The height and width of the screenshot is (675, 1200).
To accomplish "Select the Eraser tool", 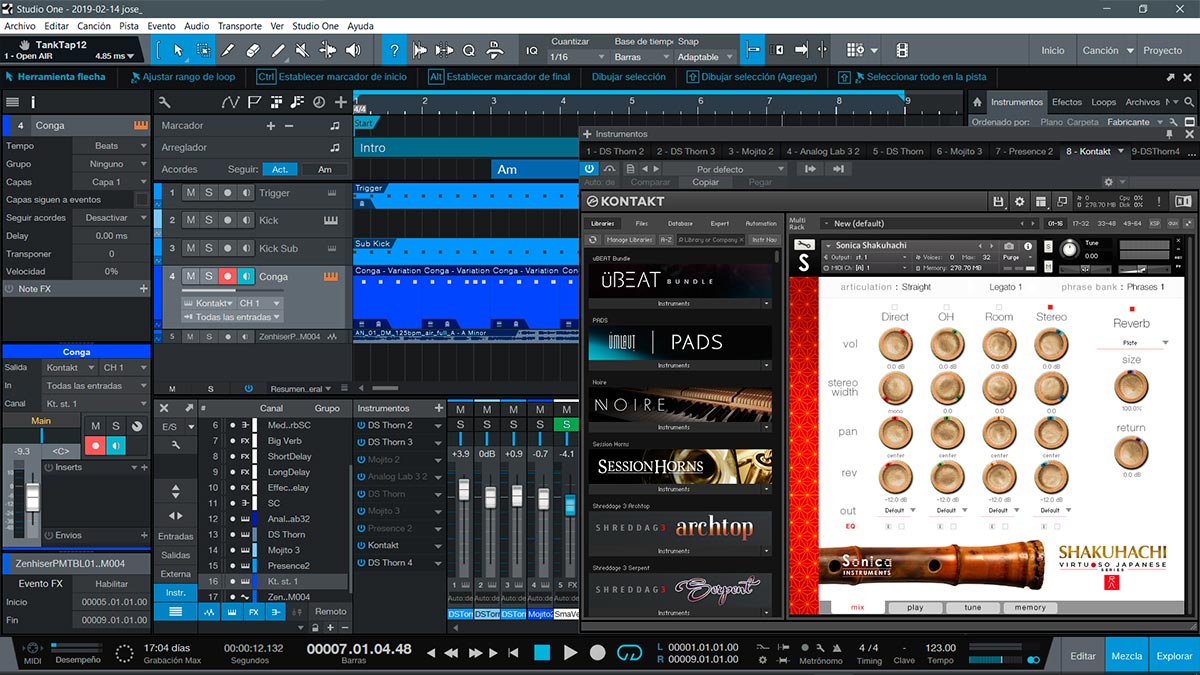I will coord(253,50).
